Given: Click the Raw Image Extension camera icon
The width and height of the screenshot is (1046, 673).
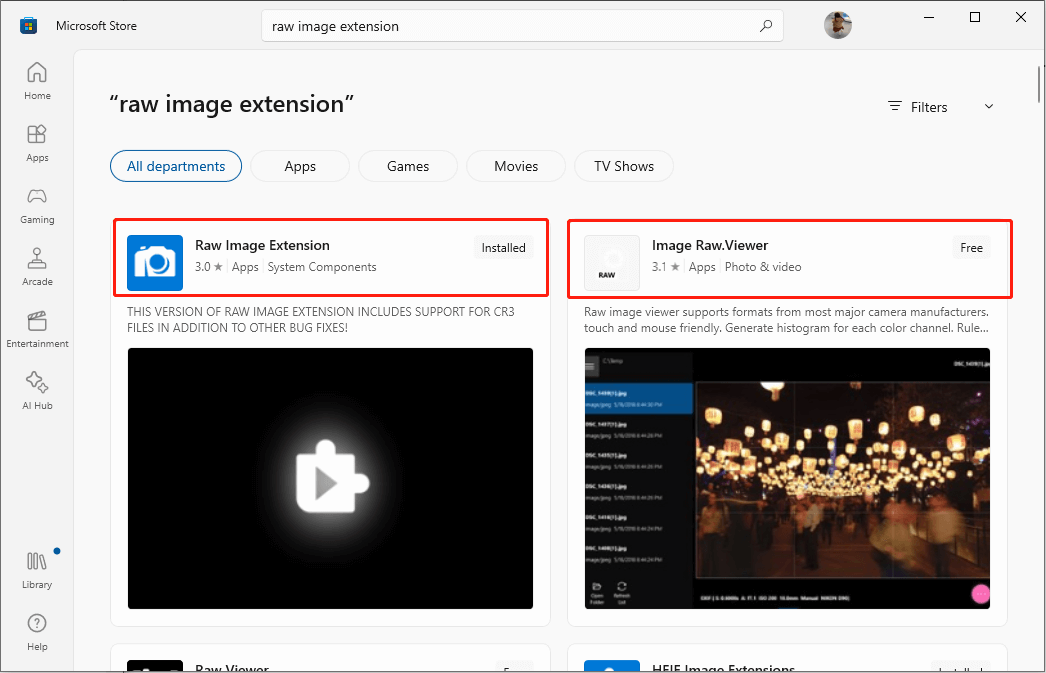Looking at the screenshot, I should pyautogui.click(x=155, y=263).
